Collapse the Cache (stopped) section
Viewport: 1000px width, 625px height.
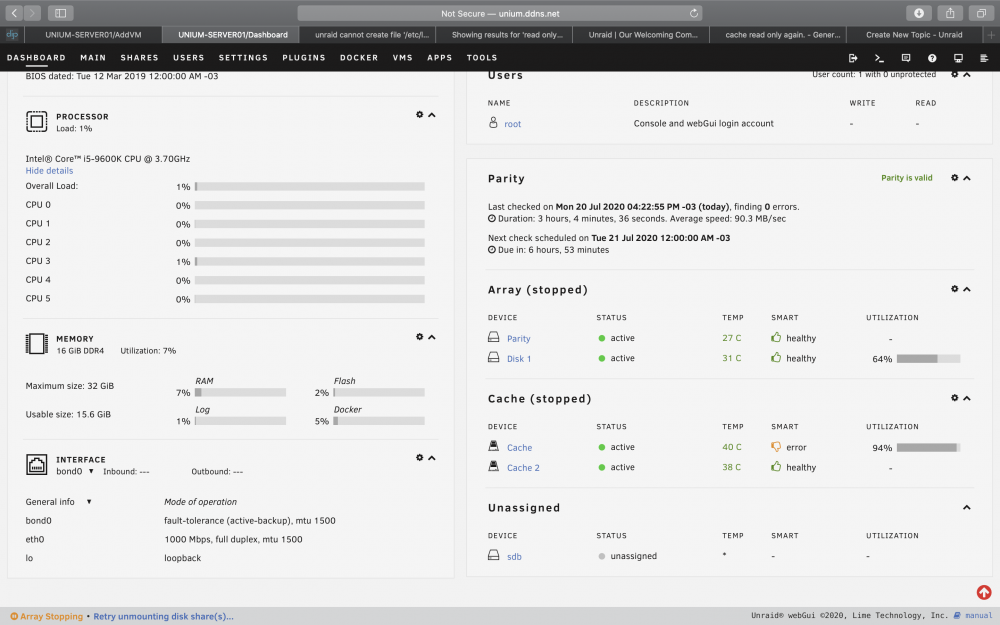click(967, 399)
